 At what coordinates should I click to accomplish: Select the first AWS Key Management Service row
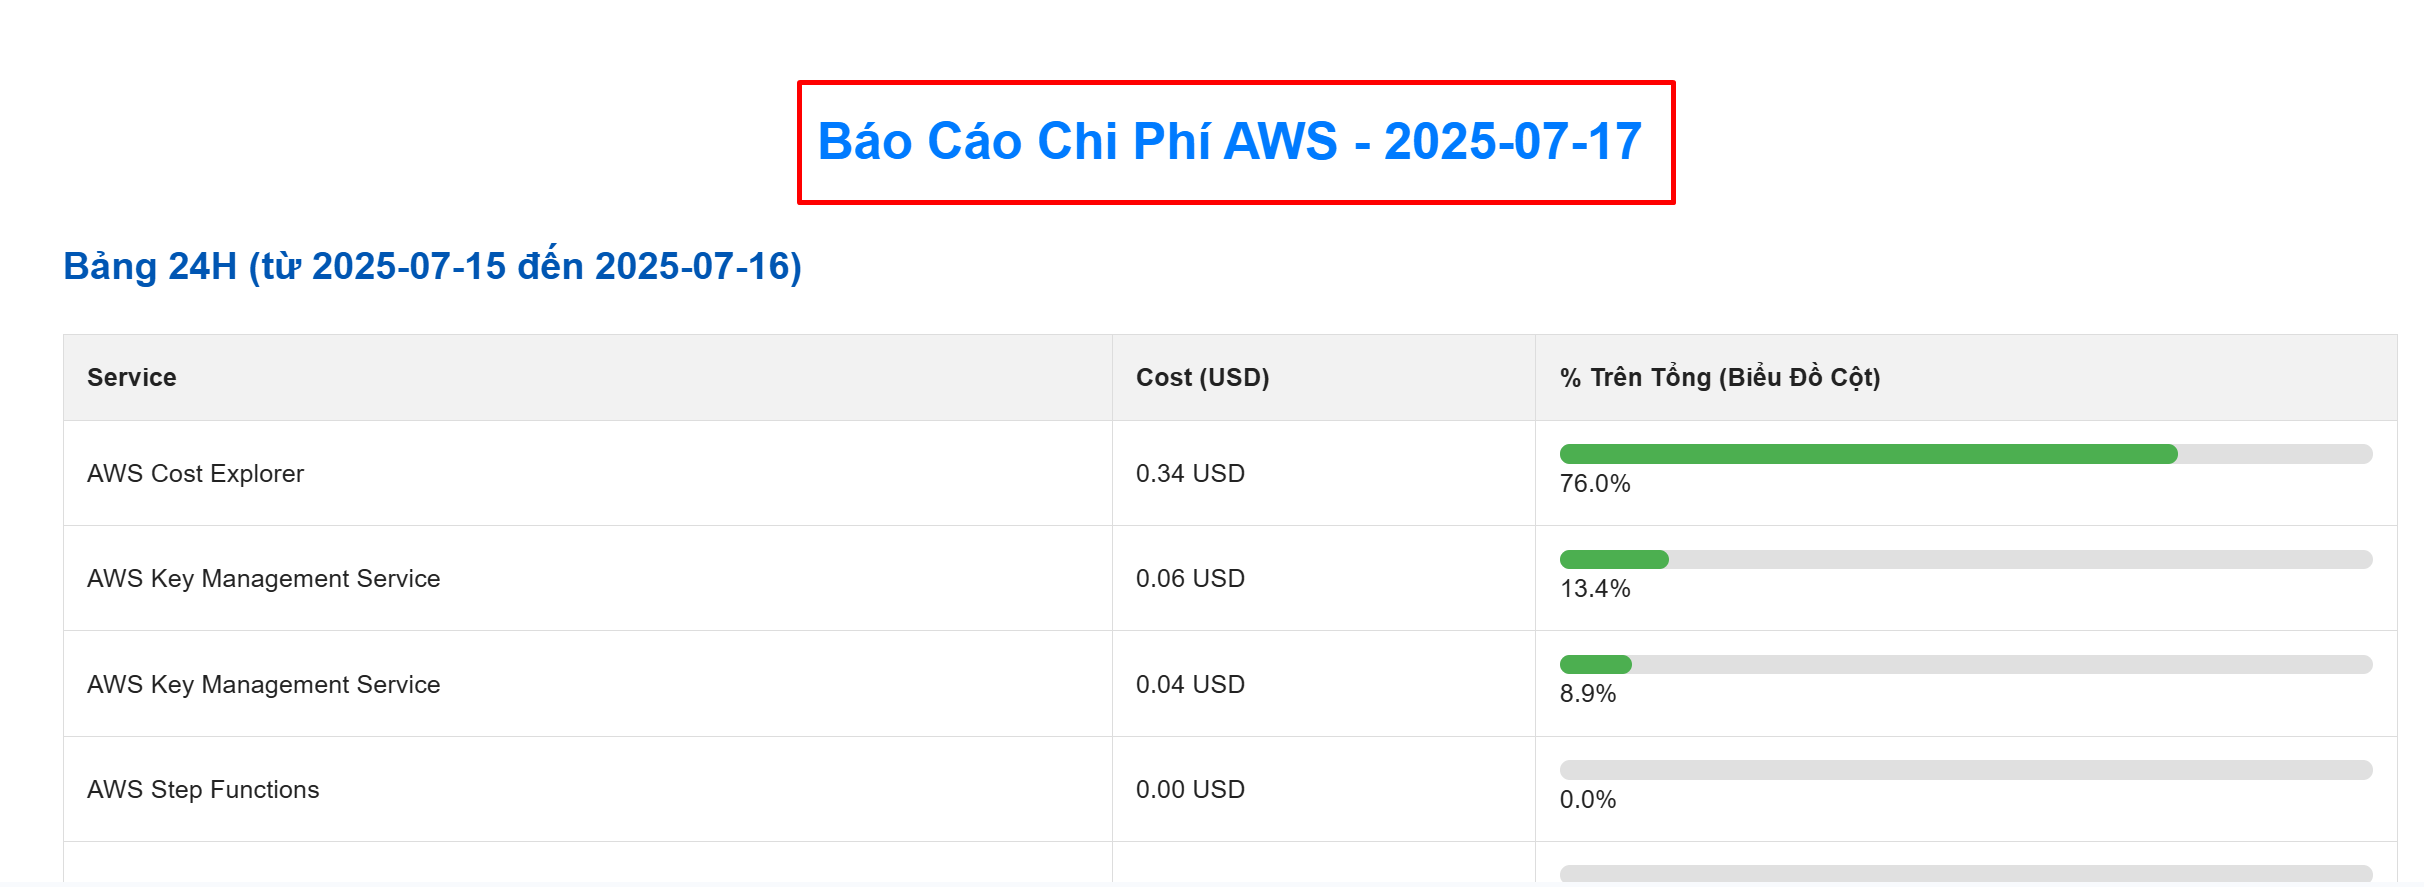263,578
